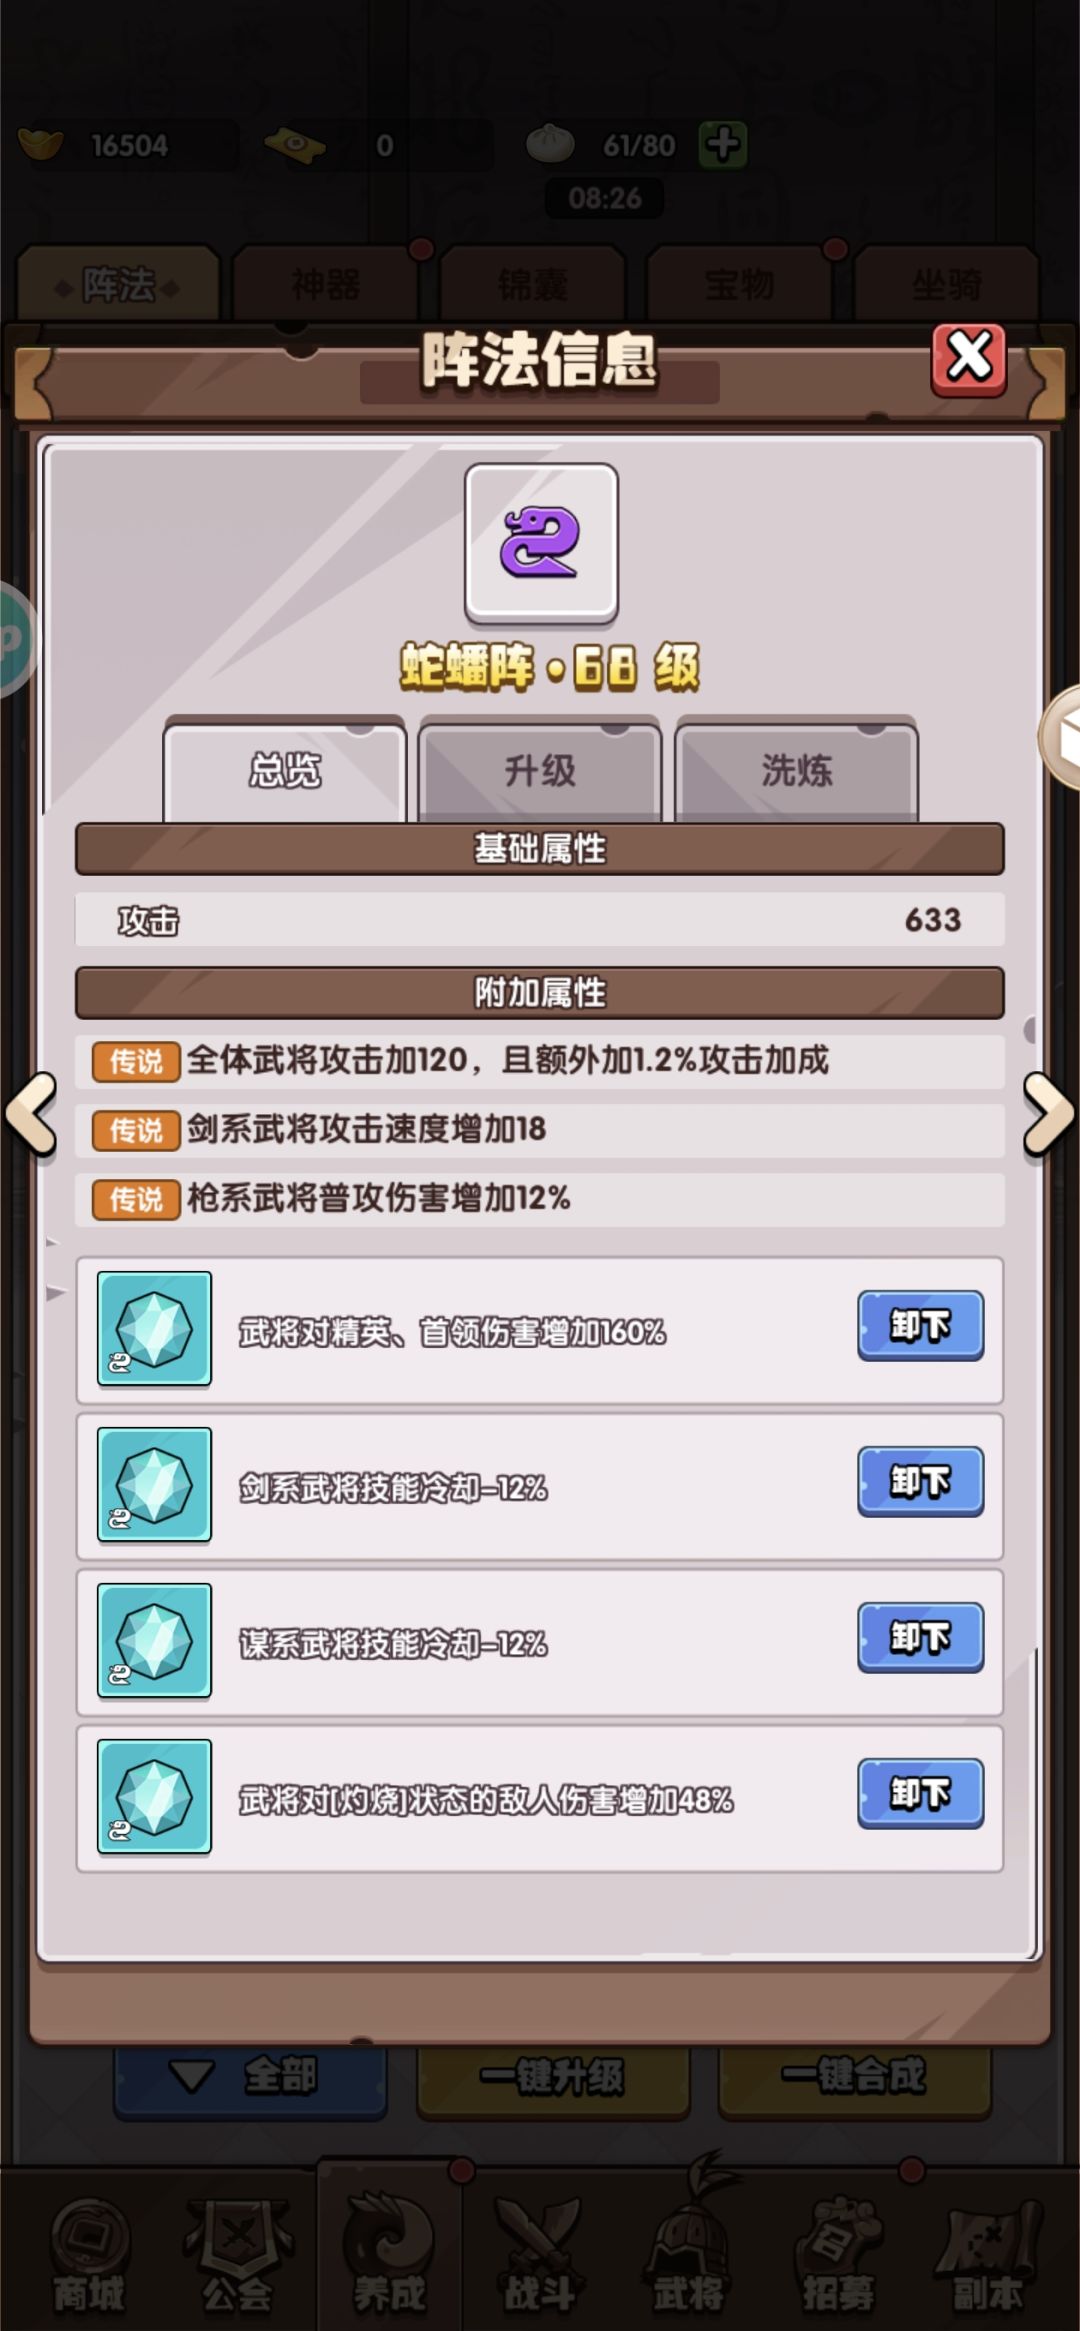The height and width of the screenshot is (2331, 1080).
Task: Open the 神器 tab behind the dialog
Action: click(325, 285)
